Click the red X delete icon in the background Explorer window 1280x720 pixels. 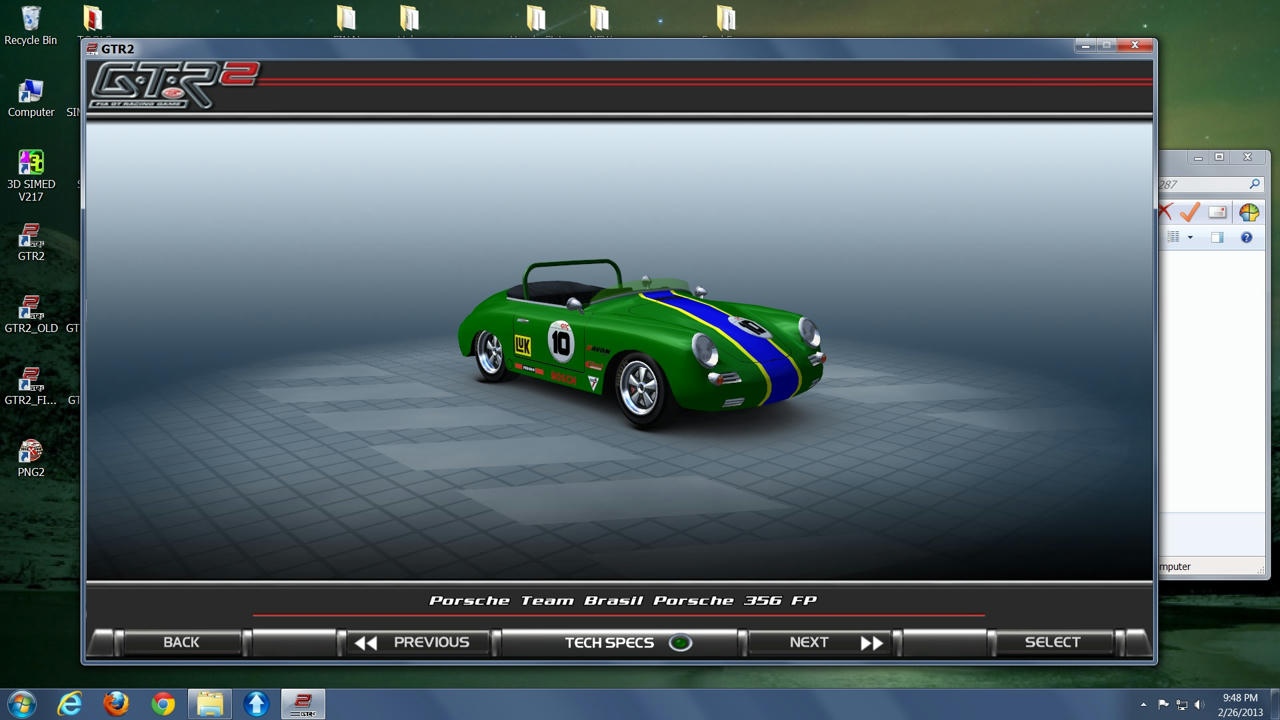tap(1165, 211)
